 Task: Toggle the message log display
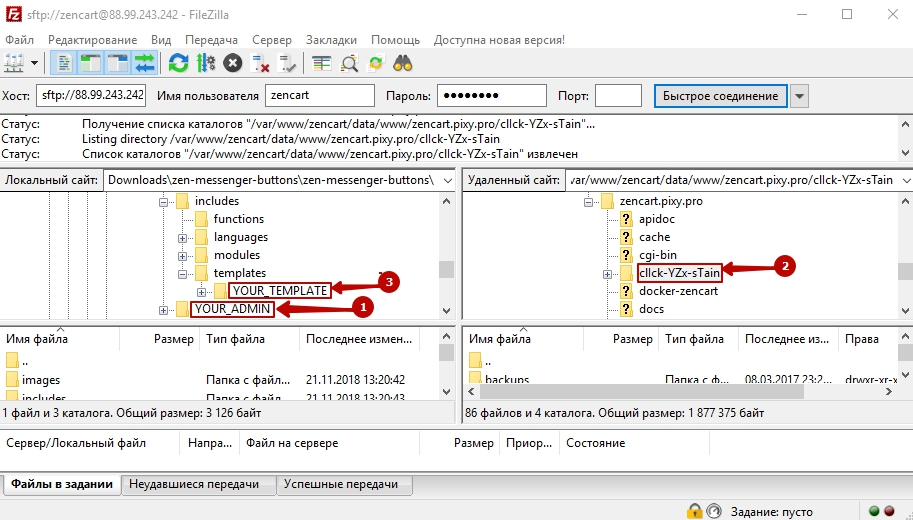point(63,63)
